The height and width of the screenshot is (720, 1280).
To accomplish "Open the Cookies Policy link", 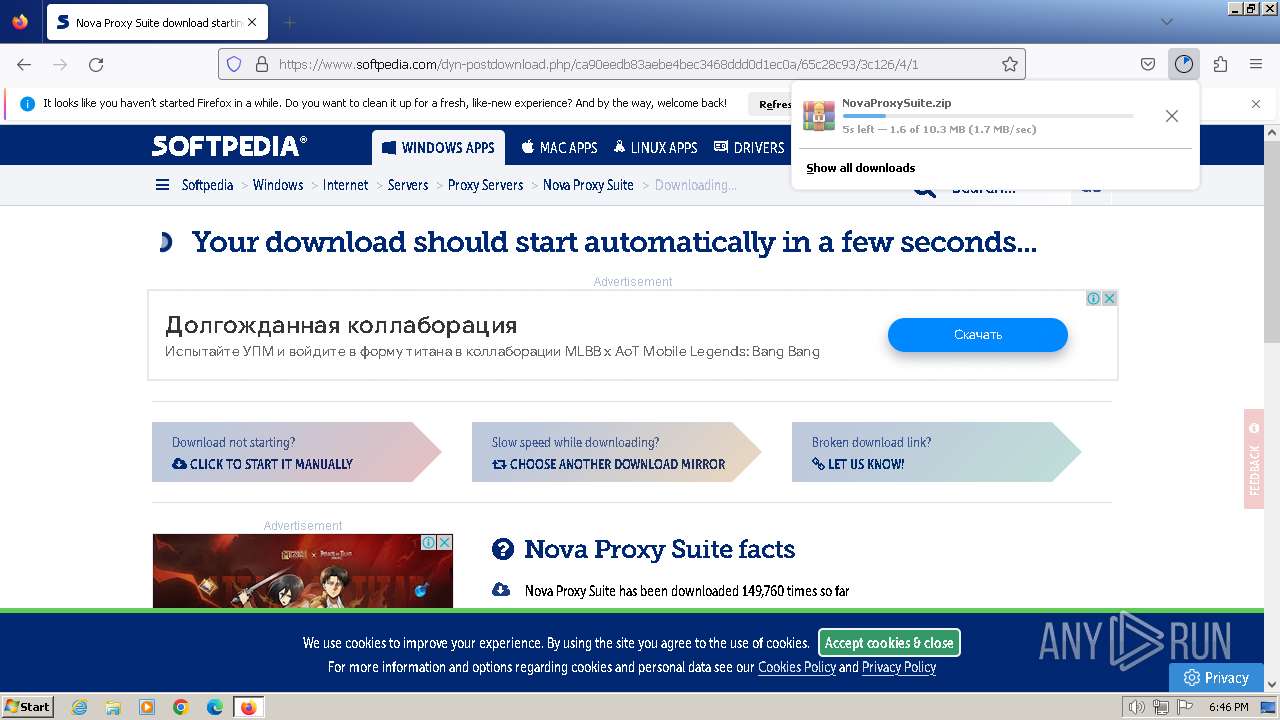I will [x=797, y=667].
